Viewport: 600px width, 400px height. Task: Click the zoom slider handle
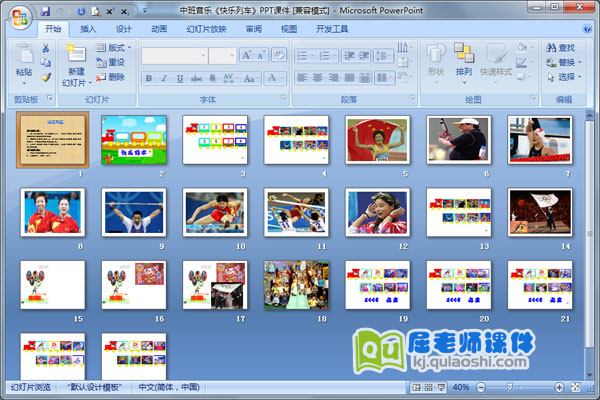[509, 387]
